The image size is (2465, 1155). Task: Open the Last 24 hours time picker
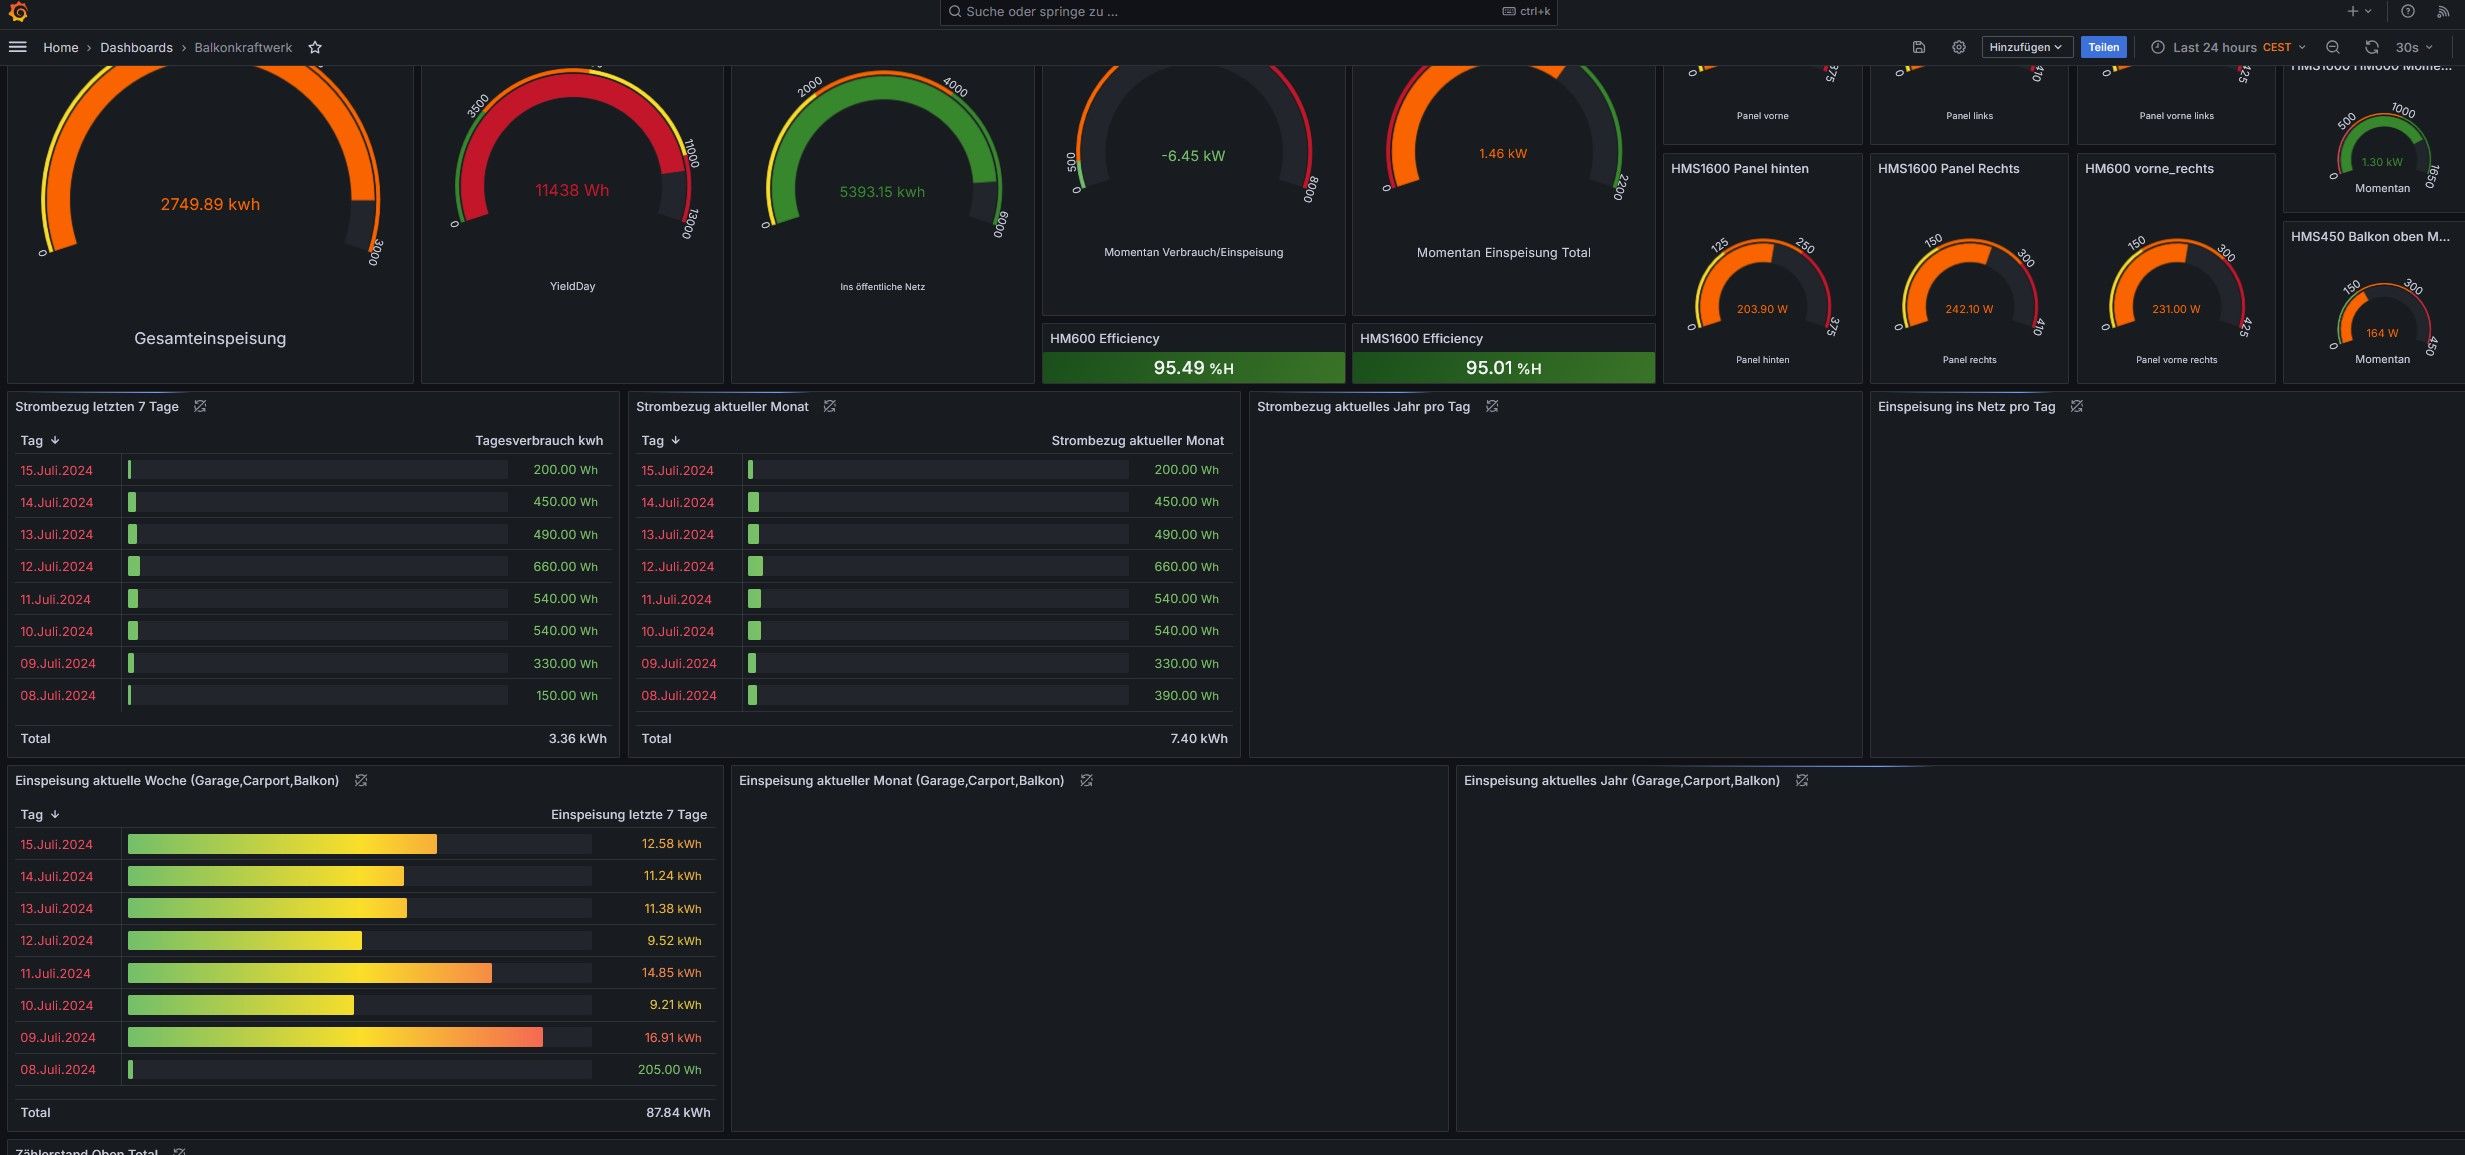pyautogui.click(x=2227, y=47)
